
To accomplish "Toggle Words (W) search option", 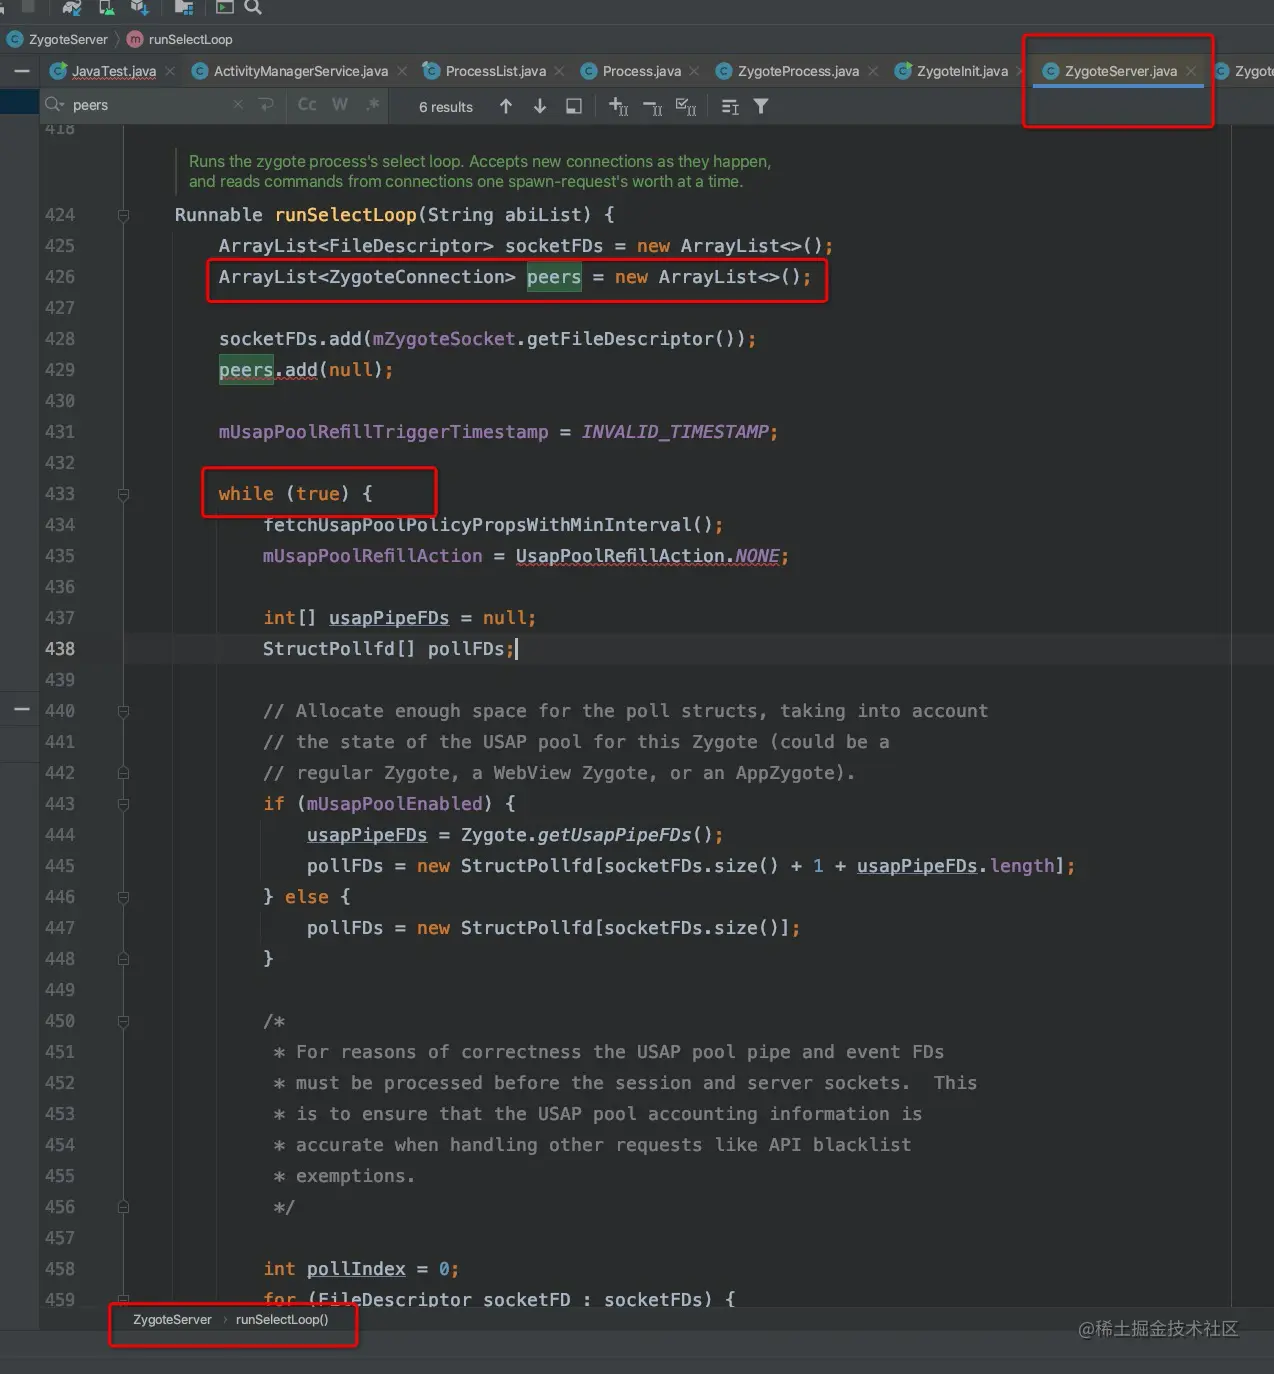I will point(340,105).
